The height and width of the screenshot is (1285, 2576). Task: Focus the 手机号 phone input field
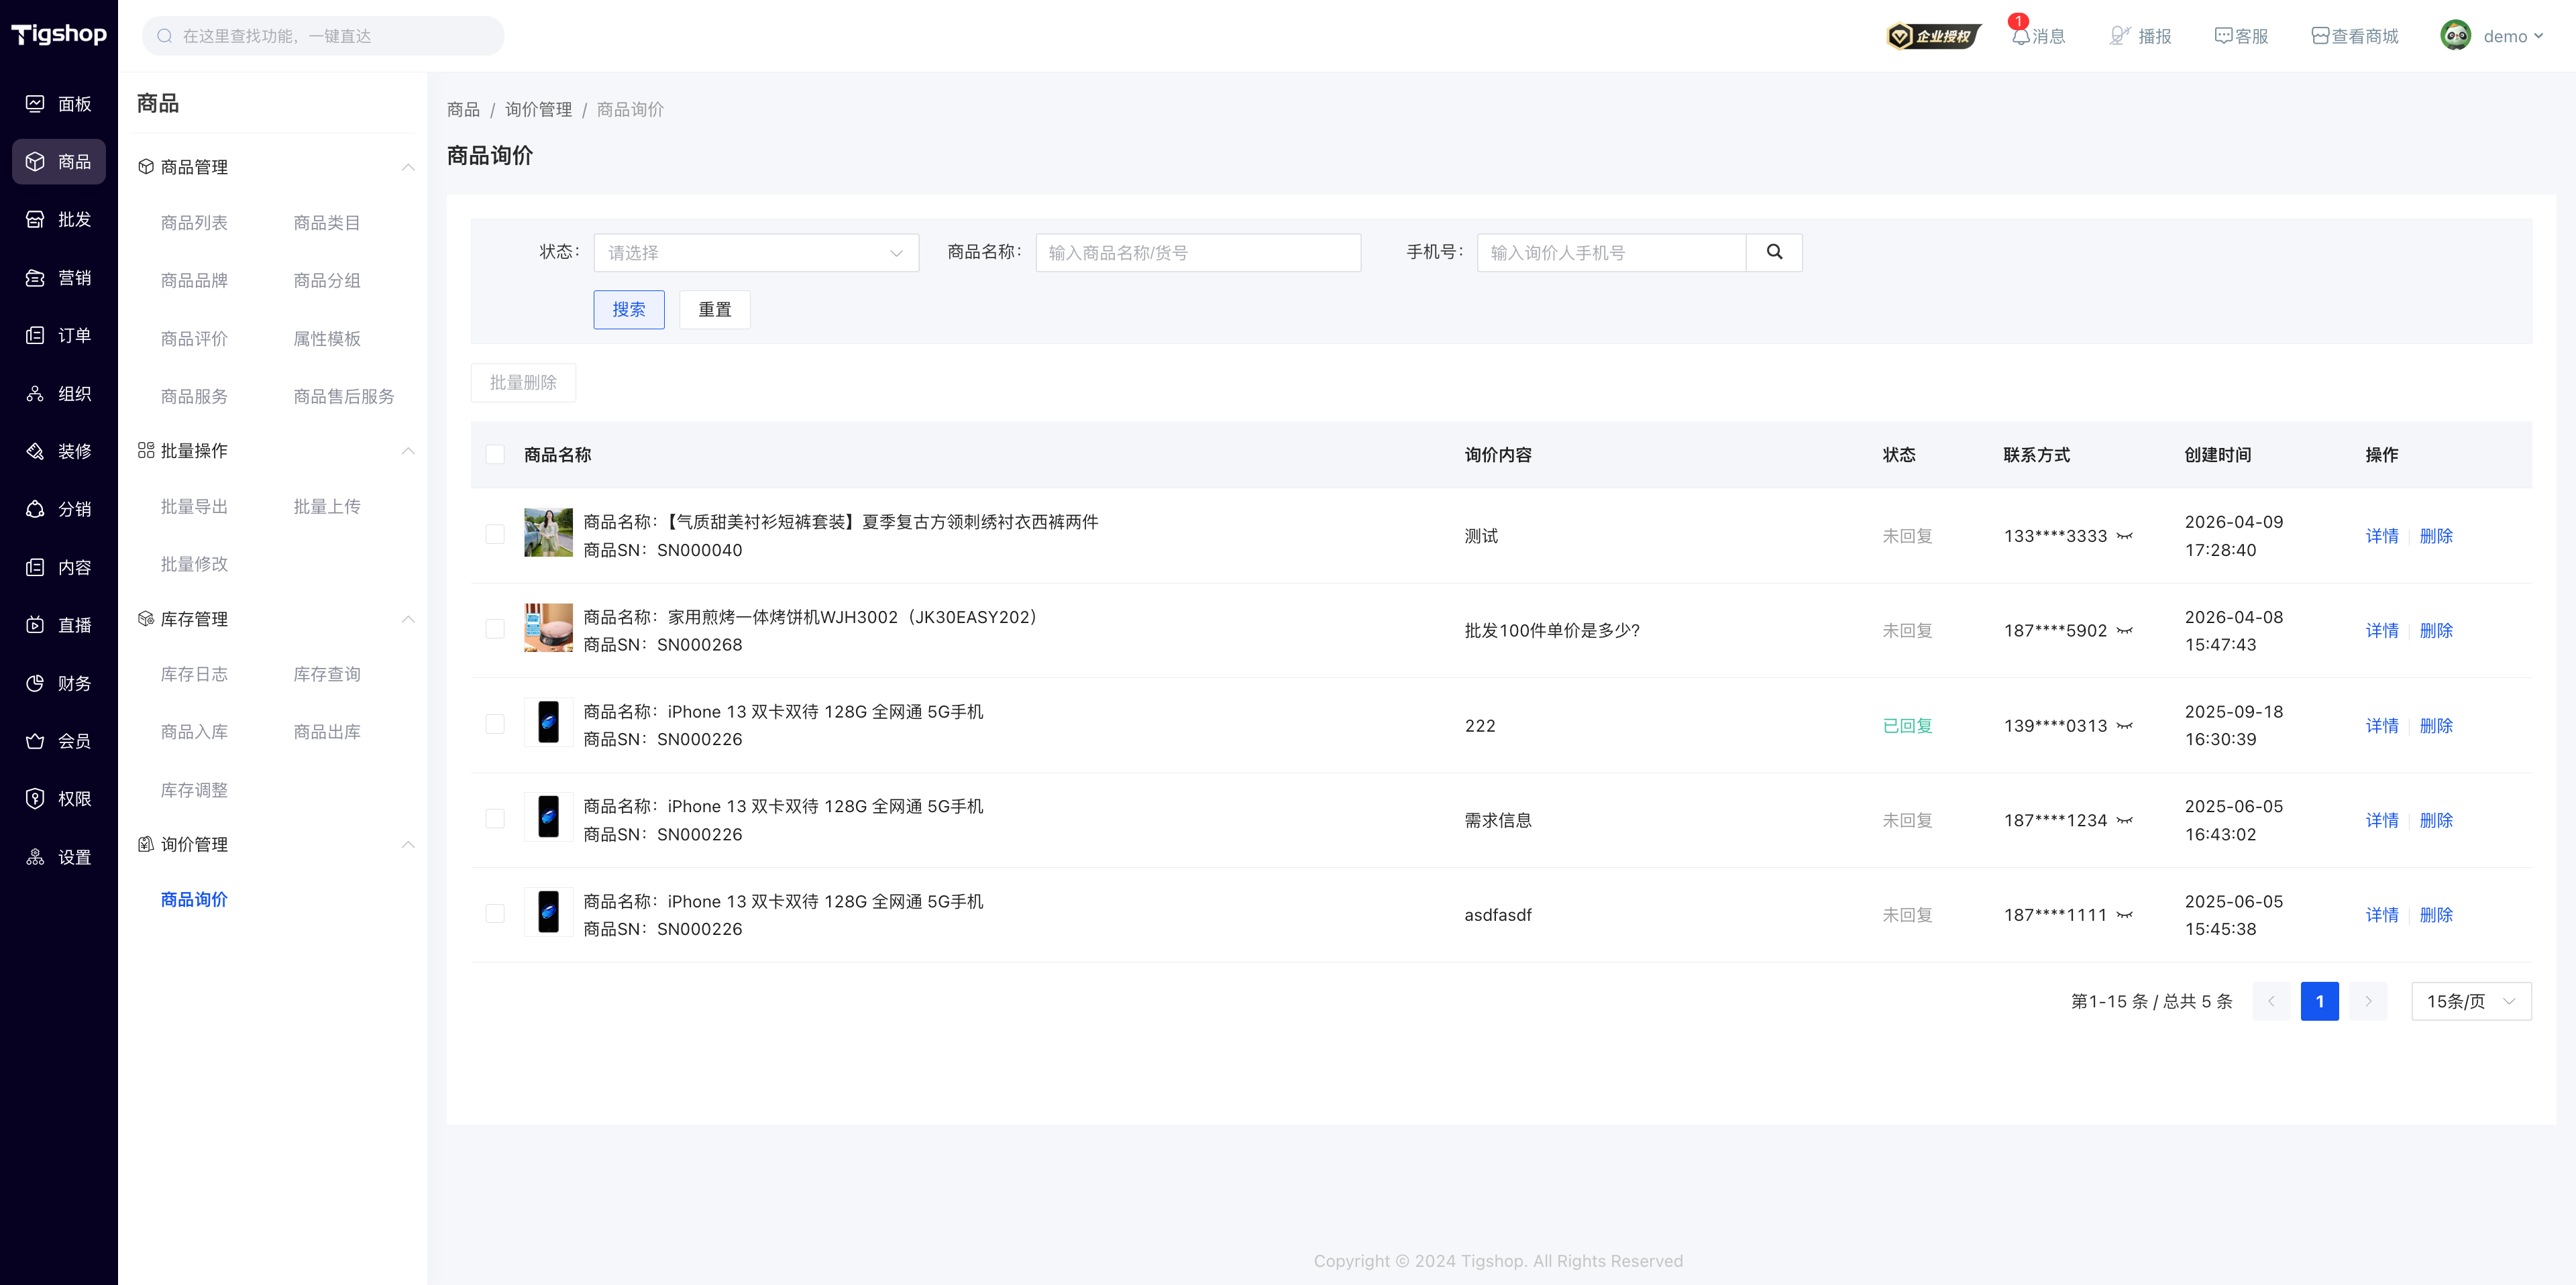[1611, 253]
